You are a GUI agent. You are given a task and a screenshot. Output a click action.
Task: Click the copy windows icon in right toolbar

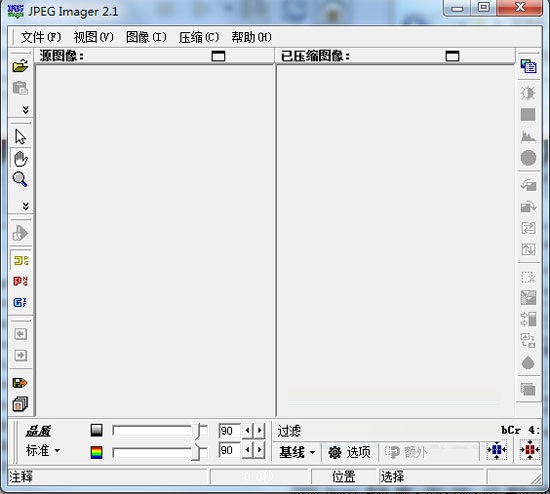coord(528,66)
